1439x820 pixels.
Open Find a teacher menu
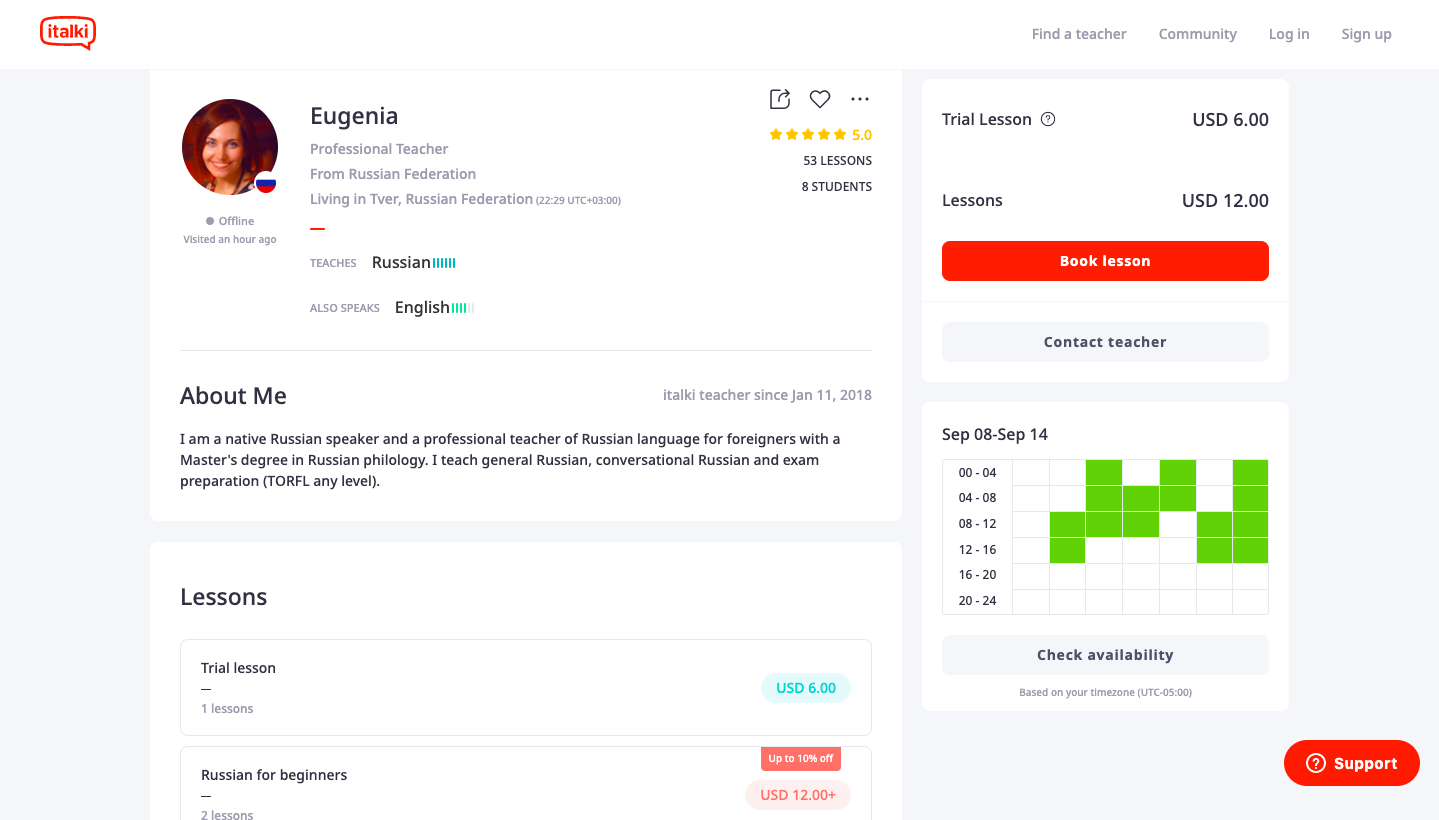pos(1079,34)
